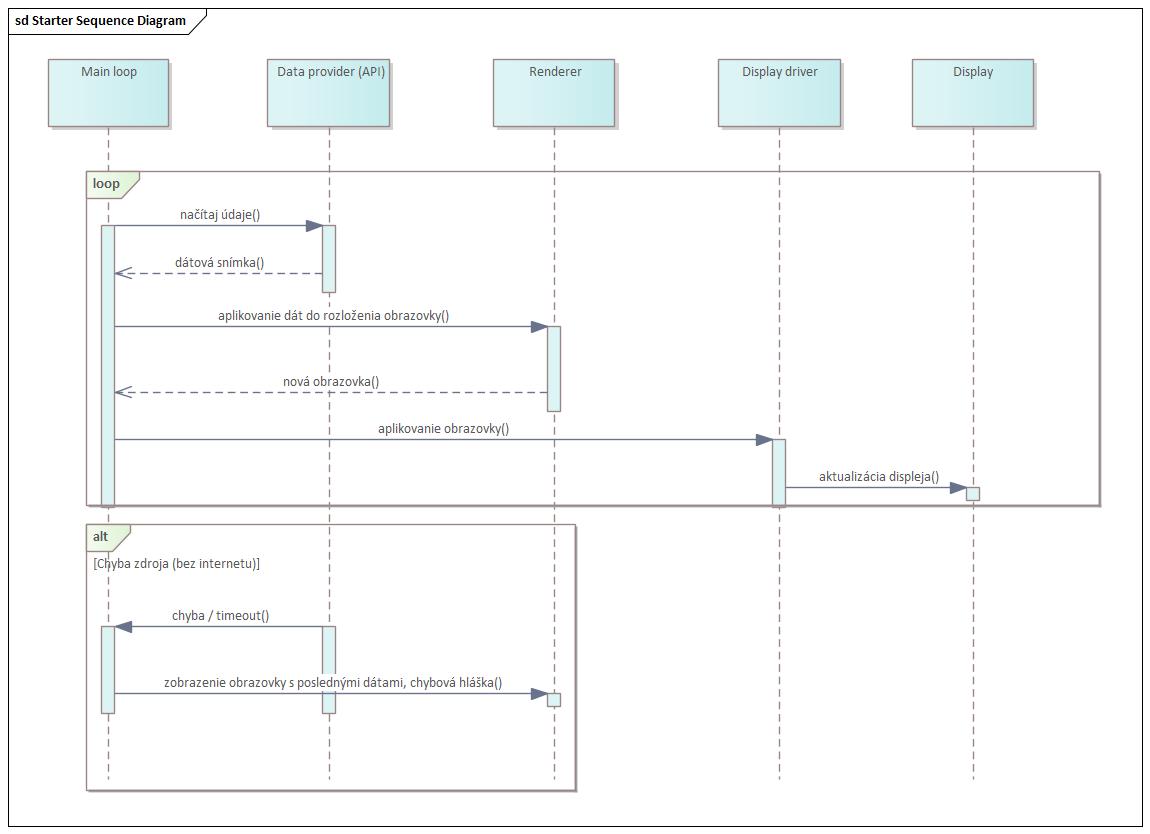Select the Display driver activation bar

pyautogui.click(x=778, y=471)
